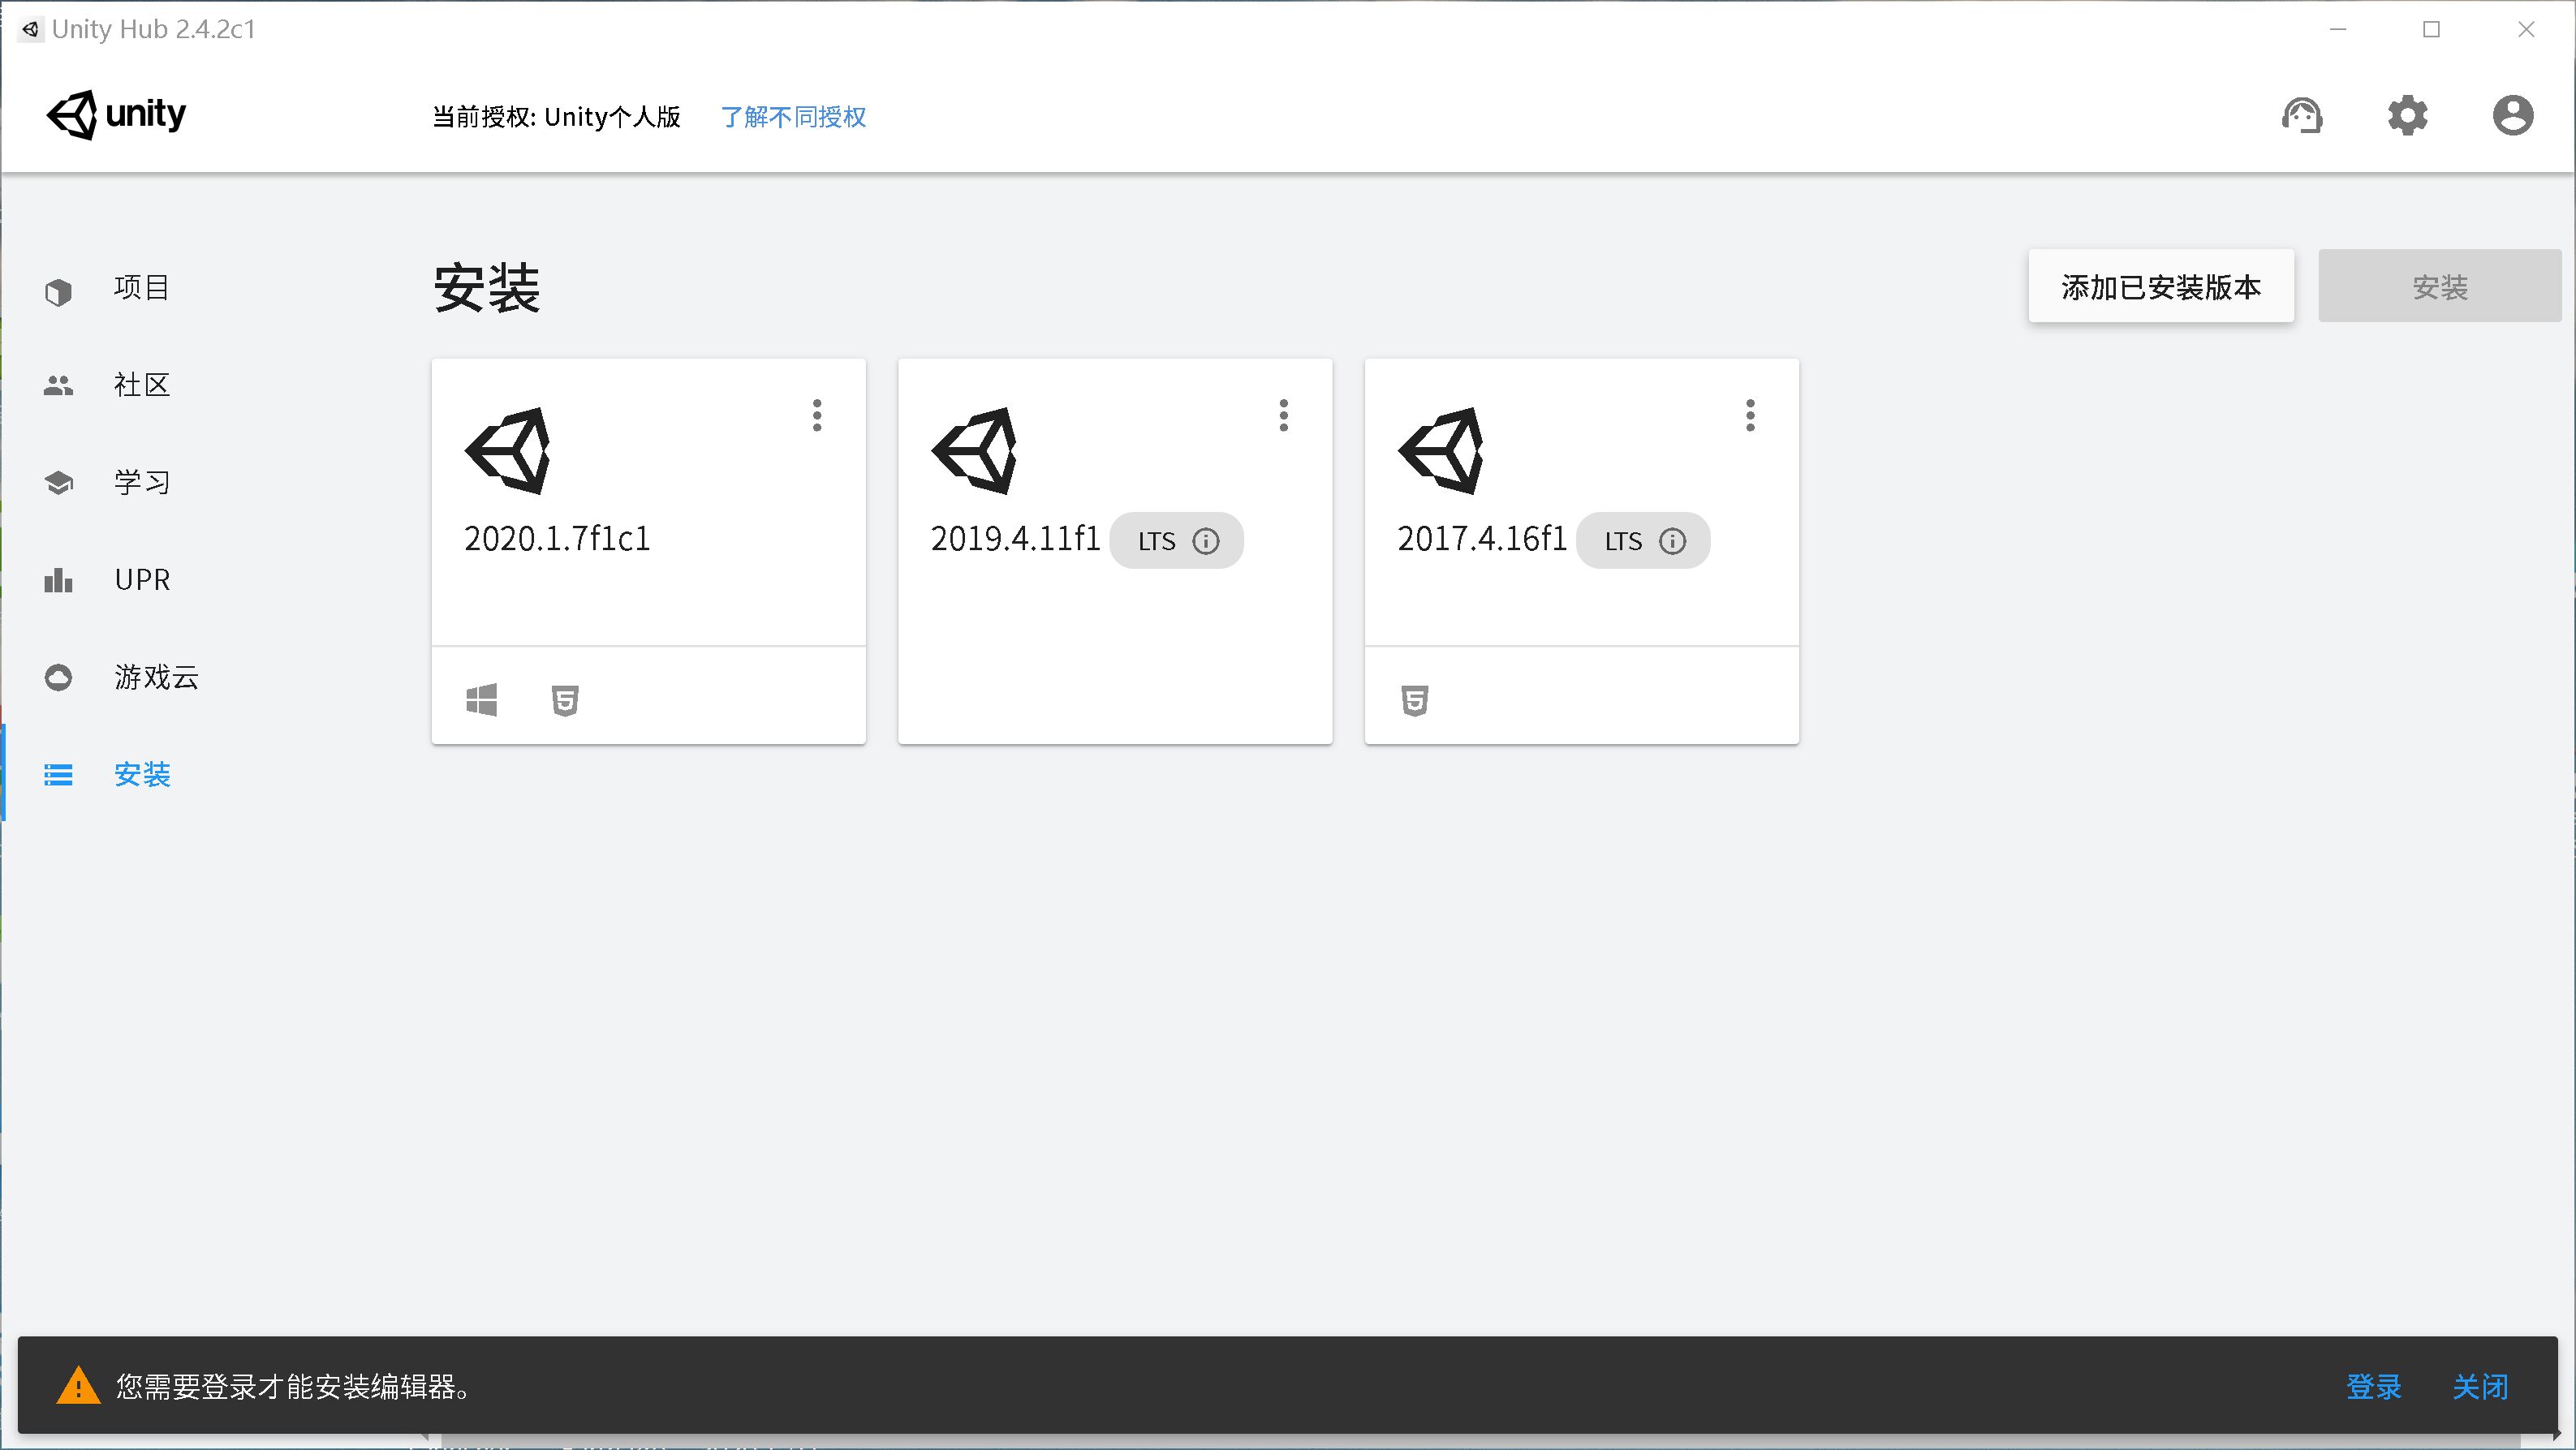Click 登录 in the notification bar
Image resolution: width=2576 pixels, height=1450 pixels.
[x=2374, y=1387]
